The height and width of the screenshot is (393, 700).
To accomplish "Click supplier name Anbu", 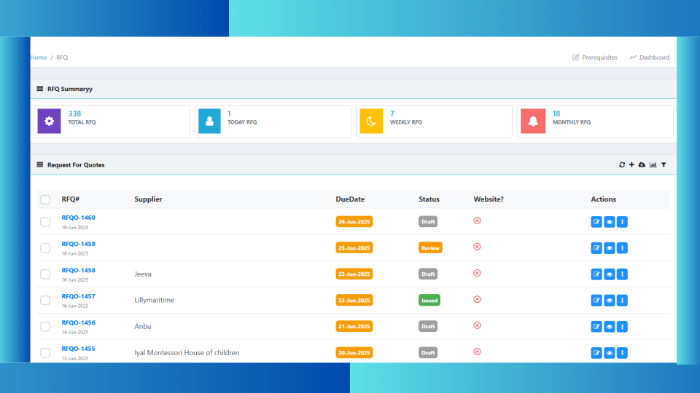I will click(143, 326).
